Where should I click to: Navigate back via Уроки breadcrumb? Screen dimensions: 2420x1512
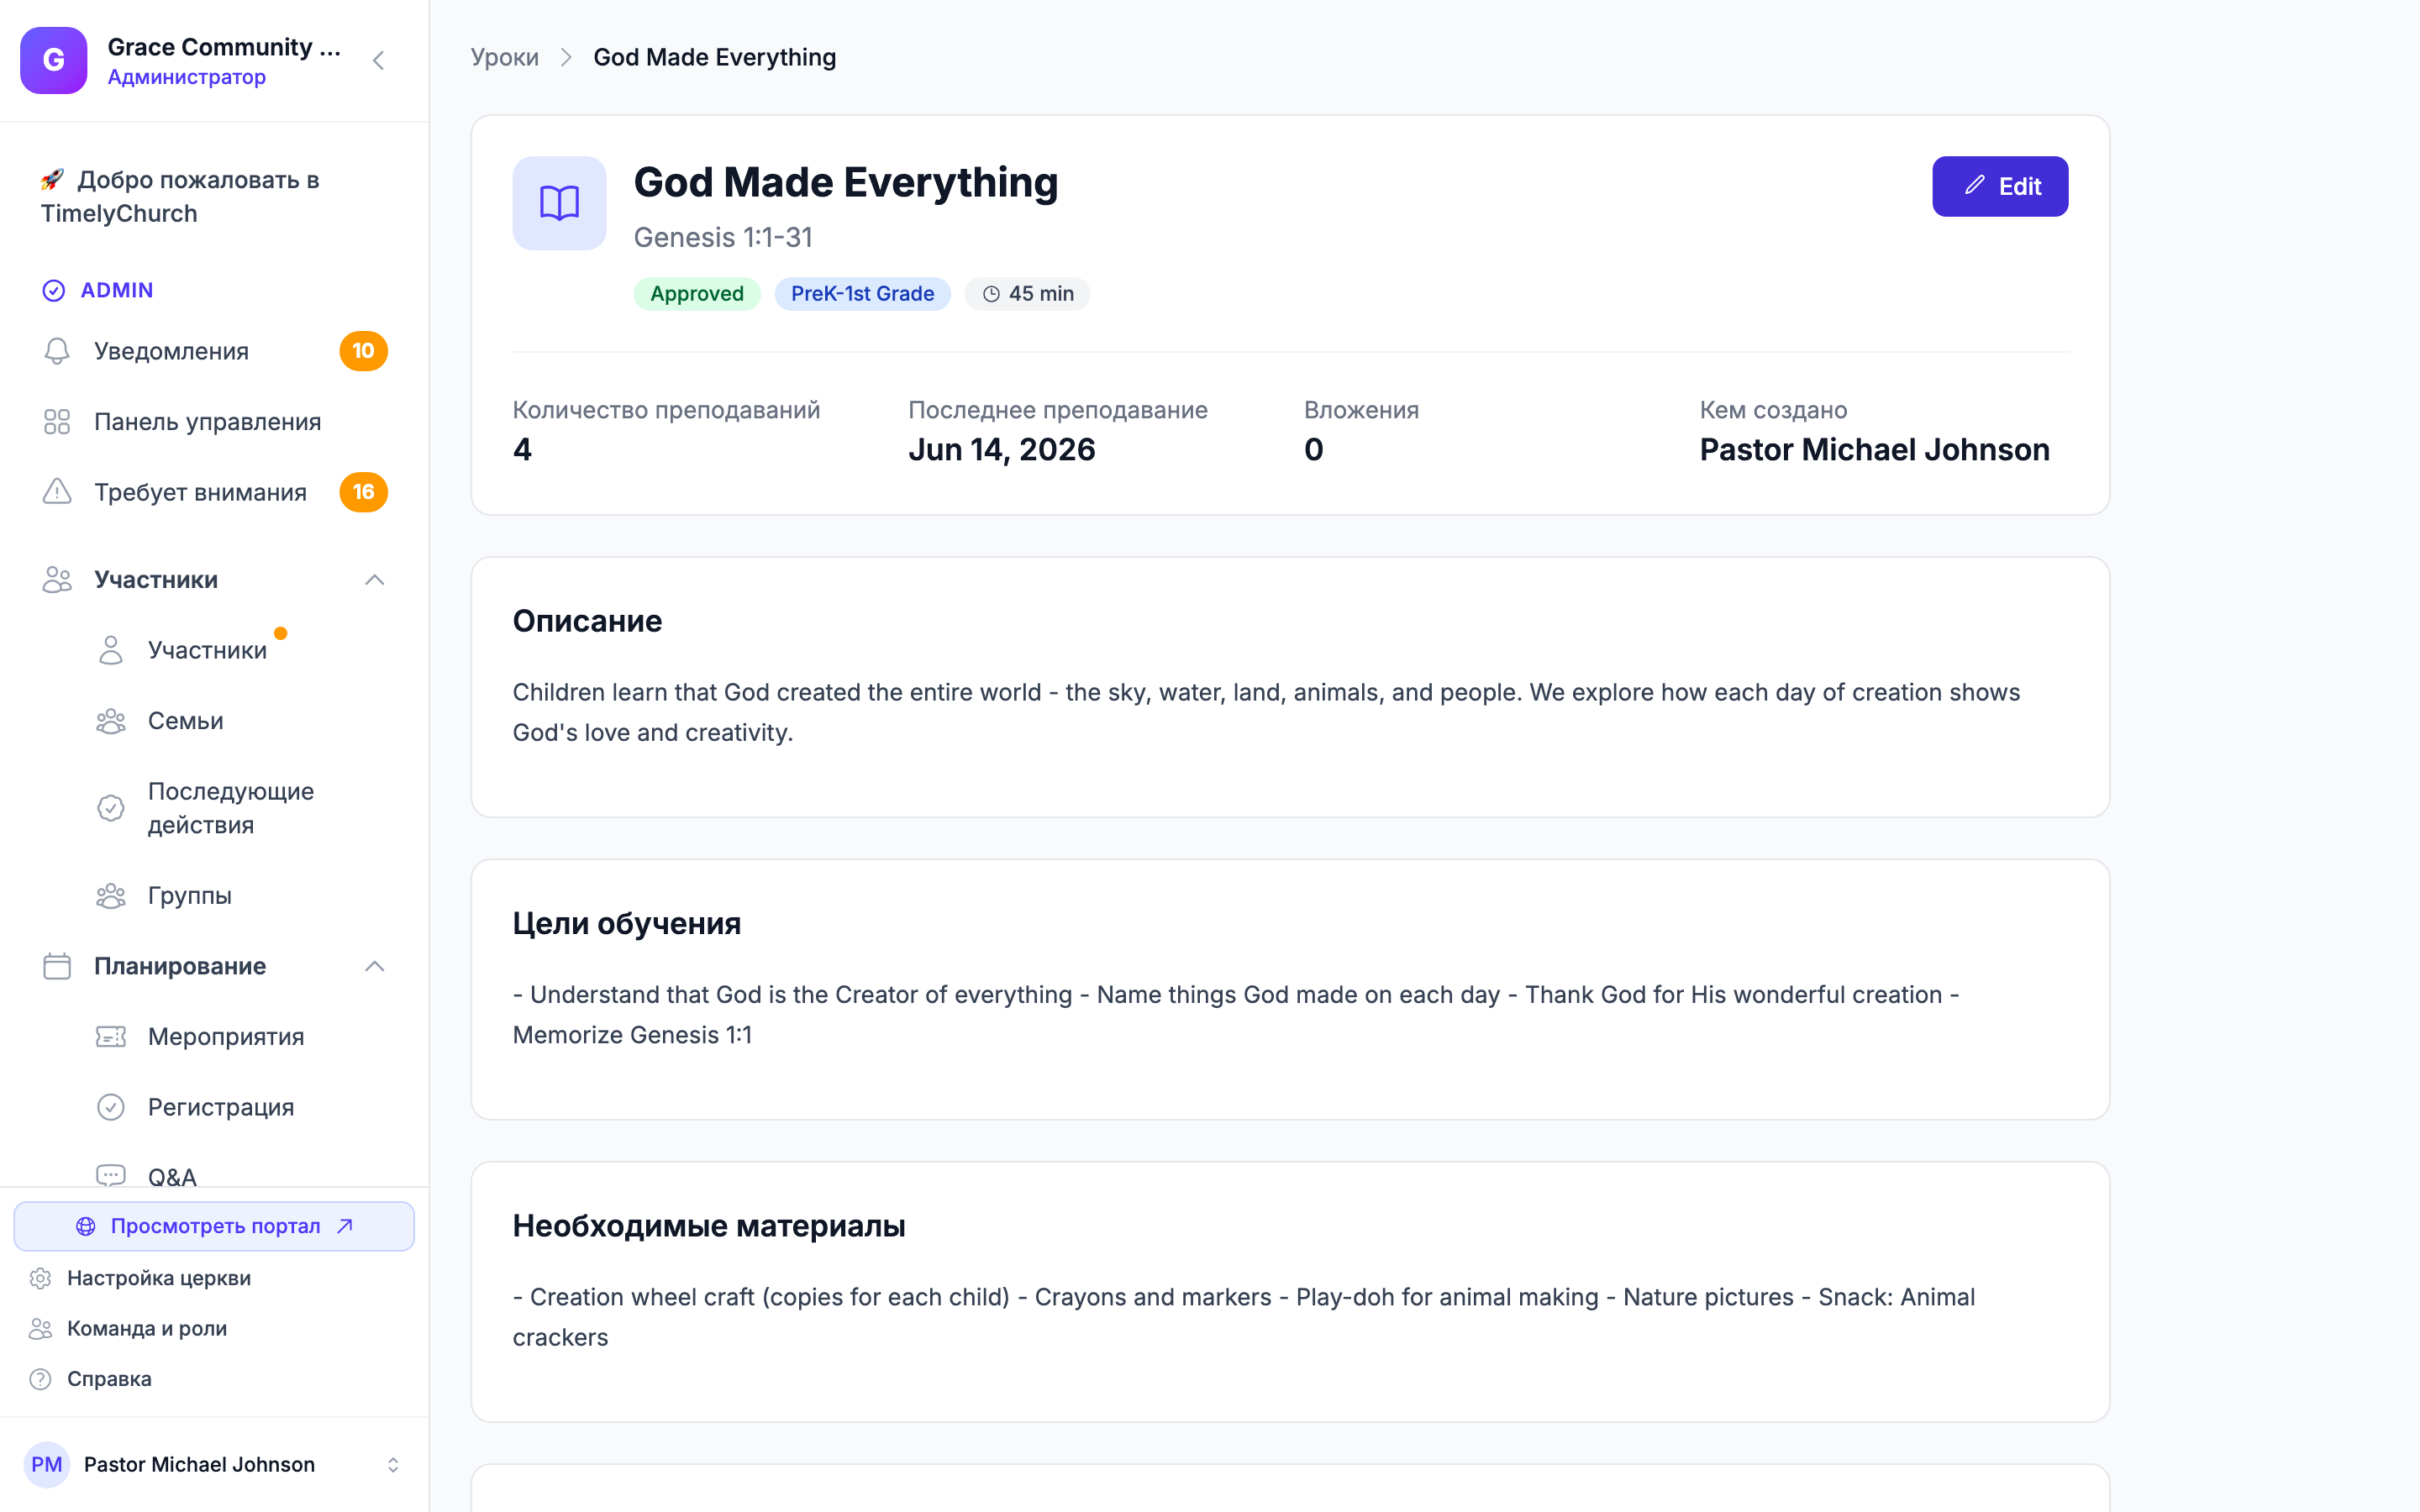(504, 57)
